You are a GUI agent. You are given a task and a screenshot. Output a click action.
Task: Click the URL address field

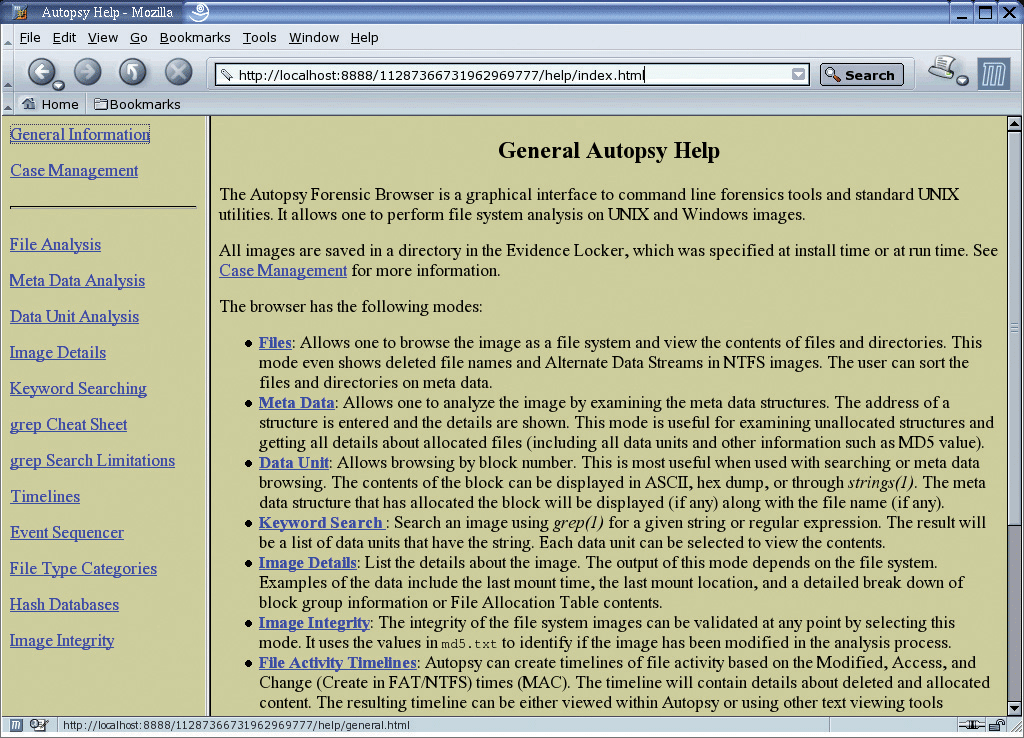tap(512, 75)
